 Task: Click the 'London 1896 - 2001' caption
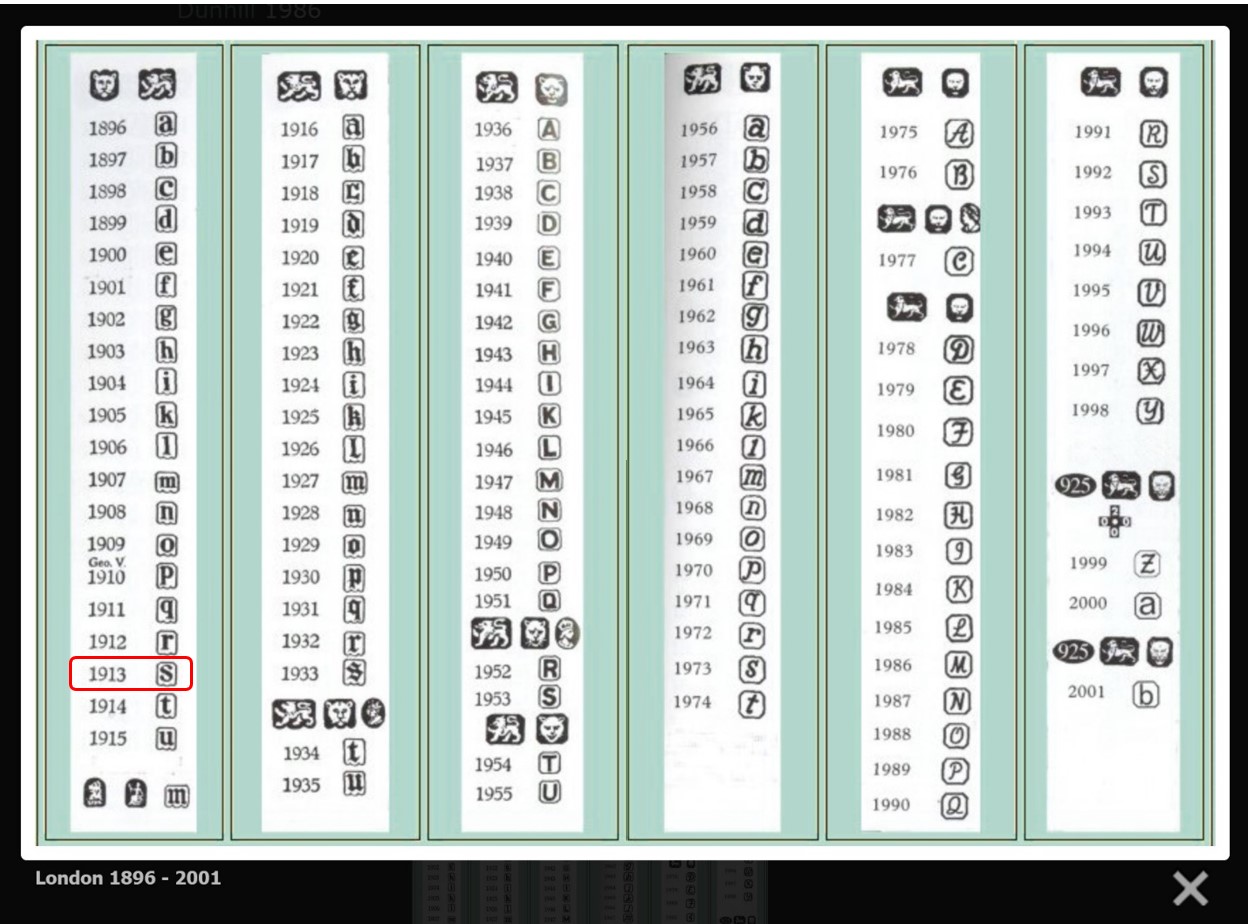(x=128, y=878)
